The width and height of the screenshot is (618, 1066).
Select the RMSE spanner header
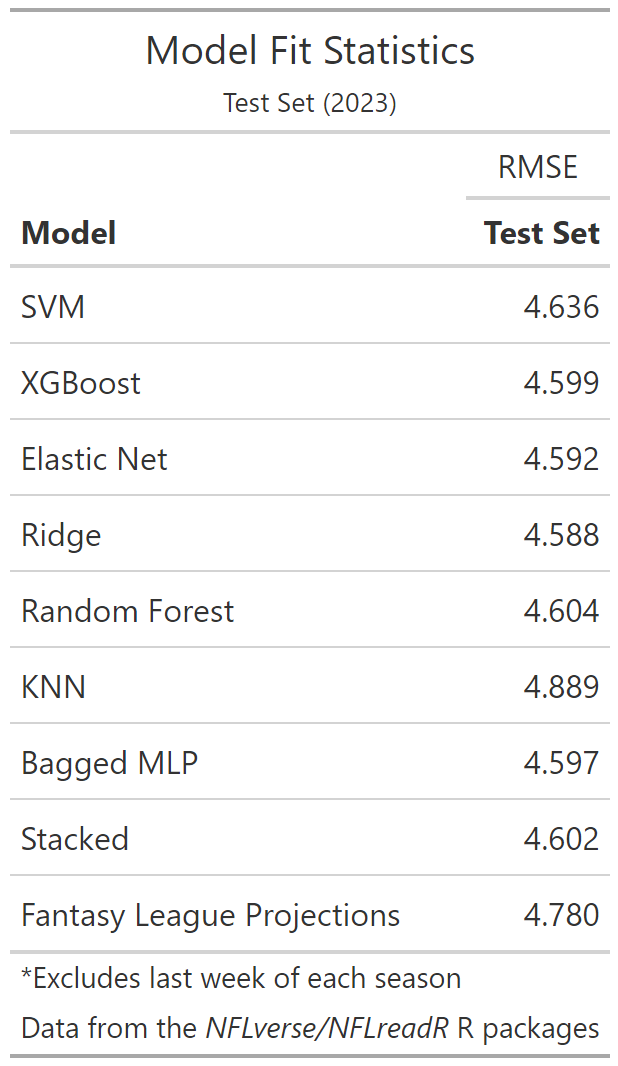[x=538, y=167]
